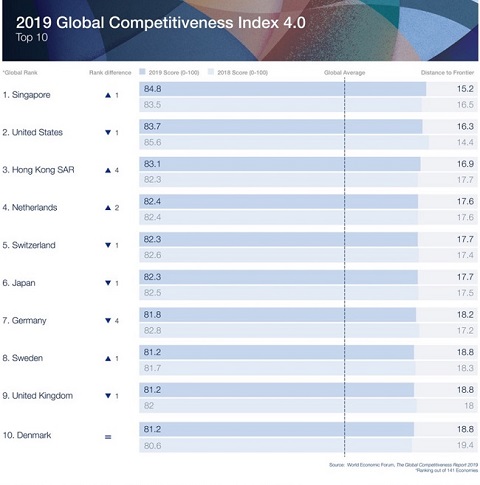Click the Netherlands rank-up triangle
The height and width of the screenshot is (485, 480).
point(108,208)
